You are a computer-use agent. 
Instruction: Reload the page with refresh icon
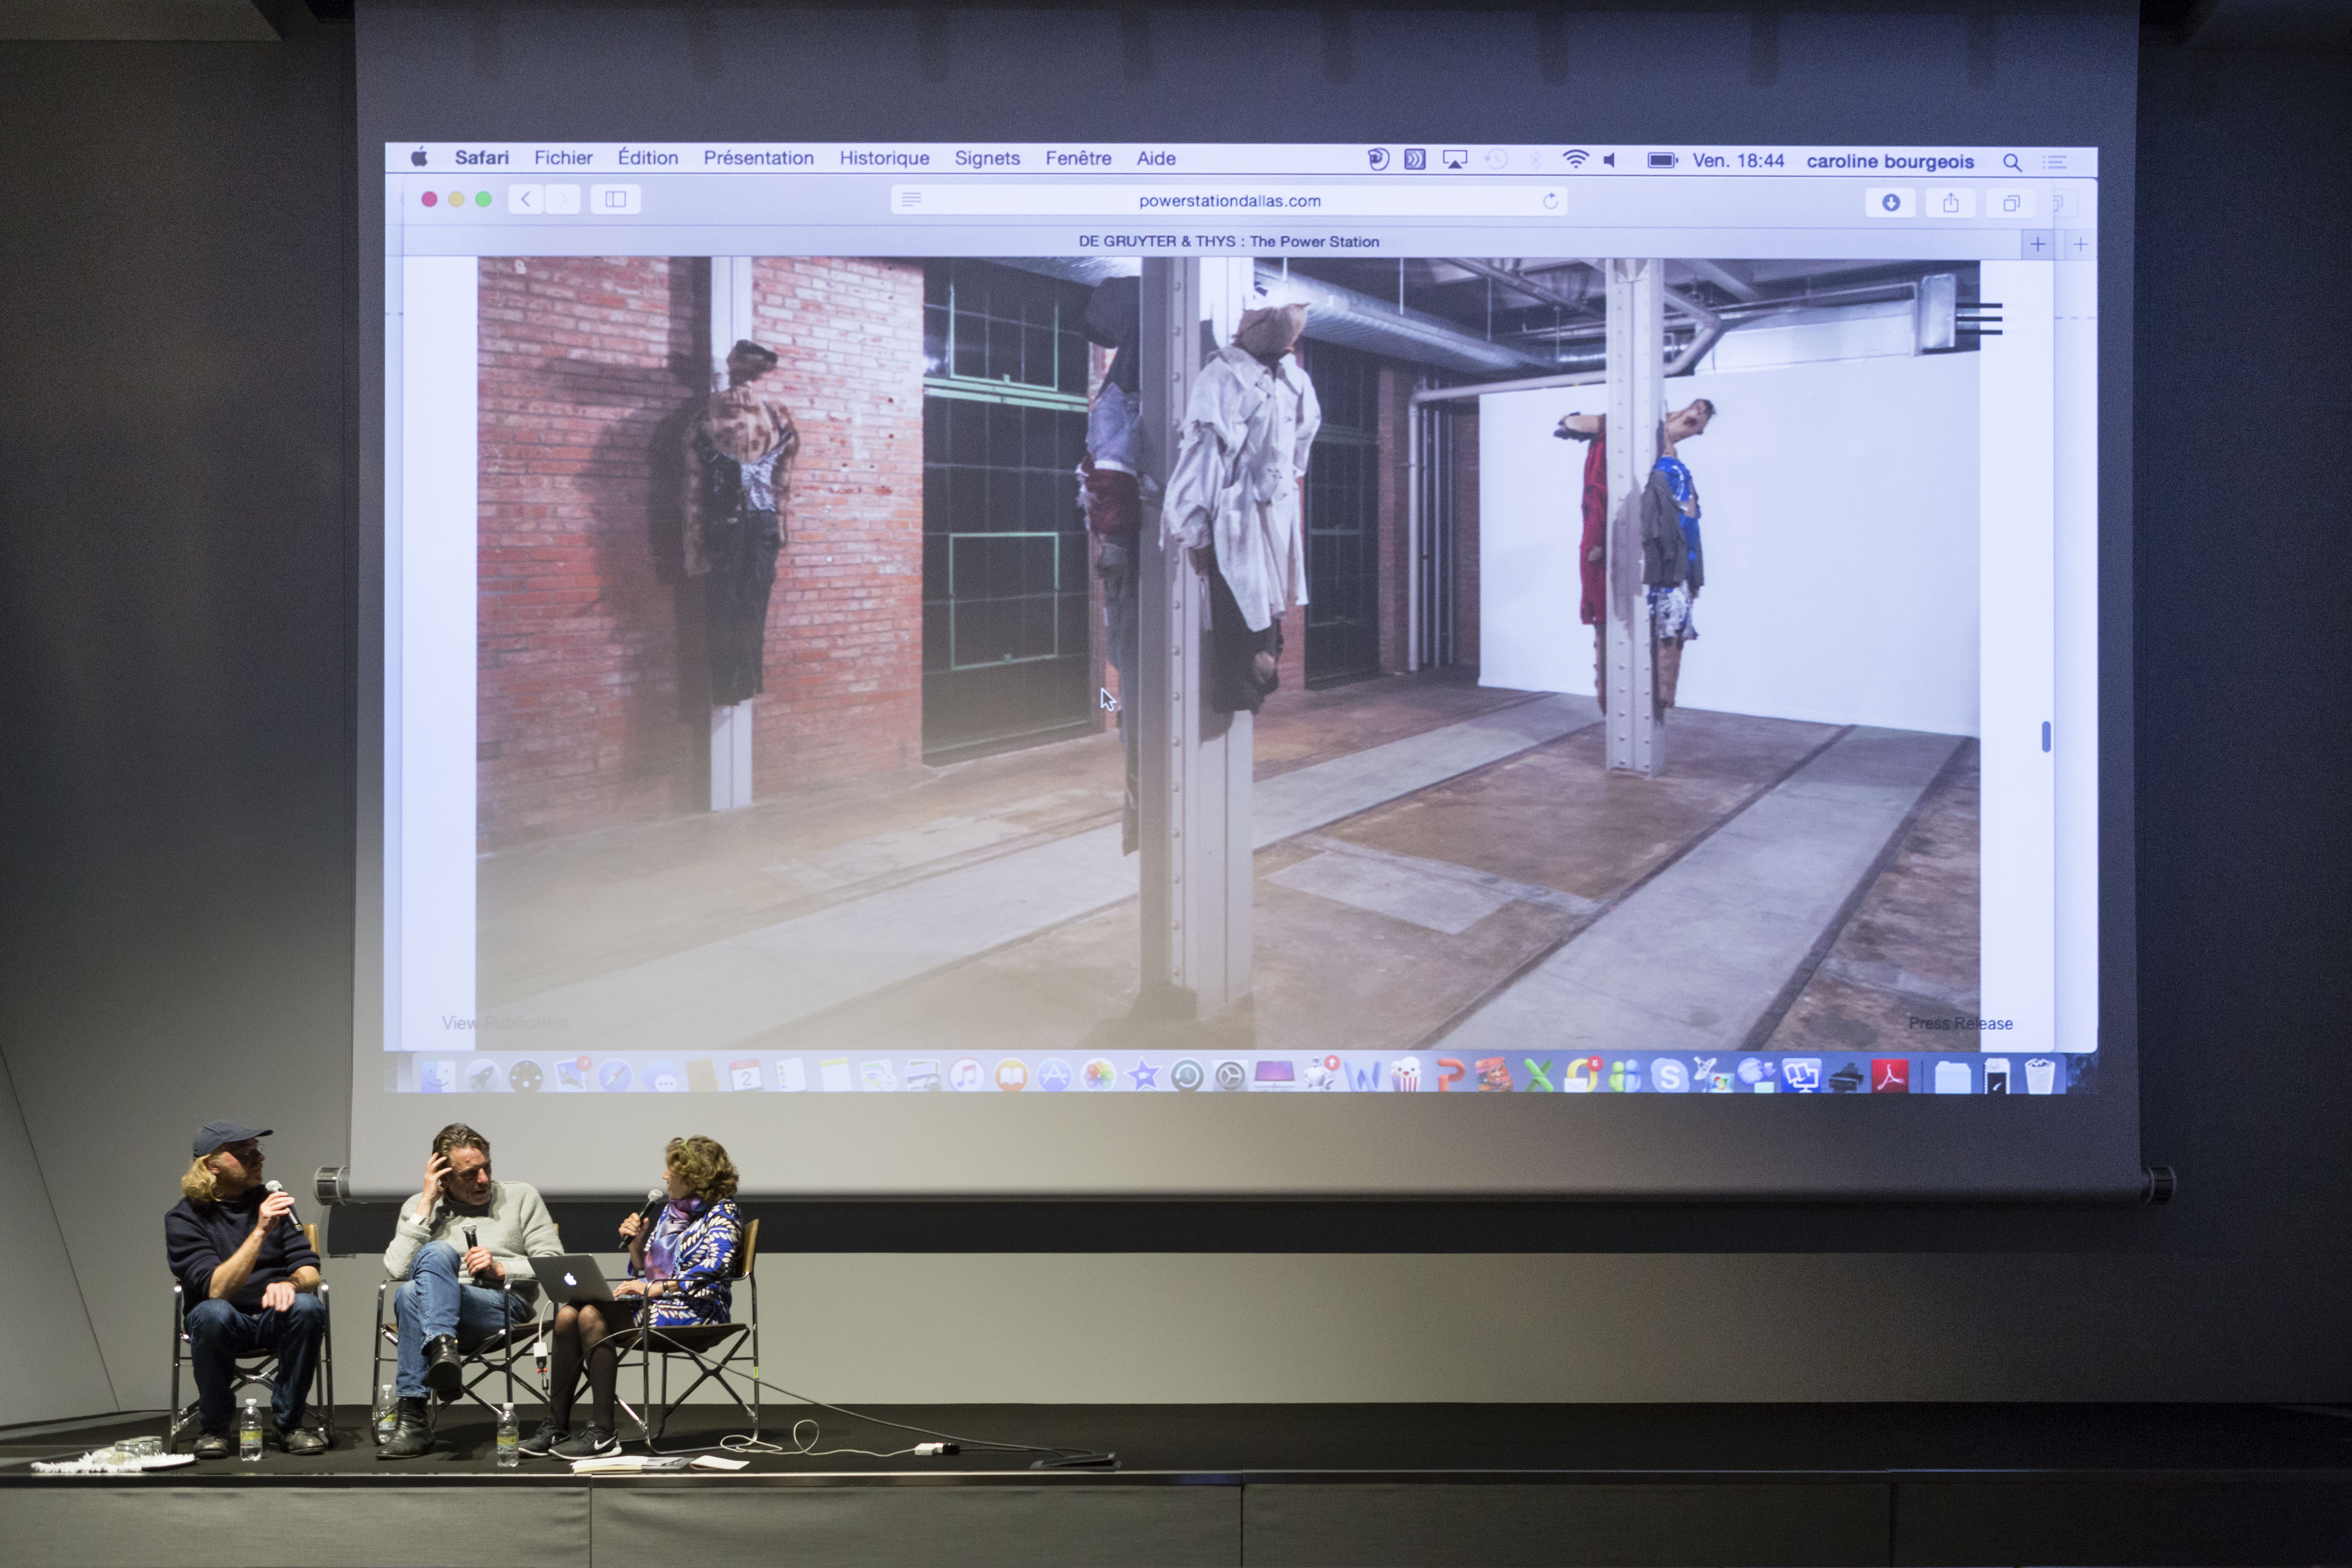pos(1550,201)
